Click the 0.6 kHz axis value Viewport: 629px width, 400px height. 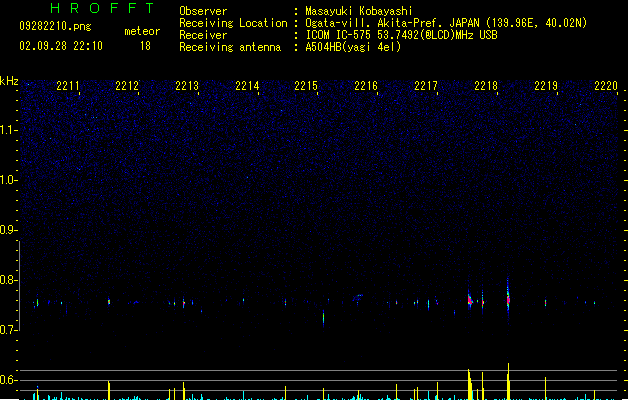tap(7, 380)
